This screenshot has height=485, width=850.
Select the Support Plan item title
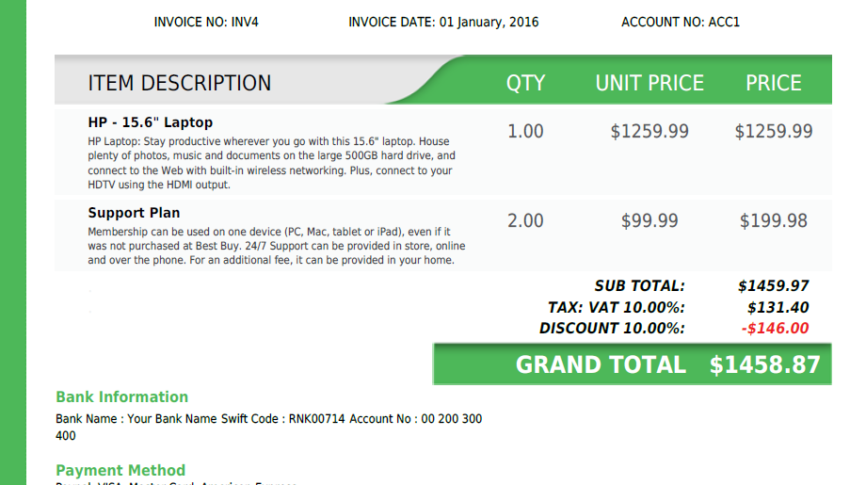pyautogui.click(x=134, y=213)
